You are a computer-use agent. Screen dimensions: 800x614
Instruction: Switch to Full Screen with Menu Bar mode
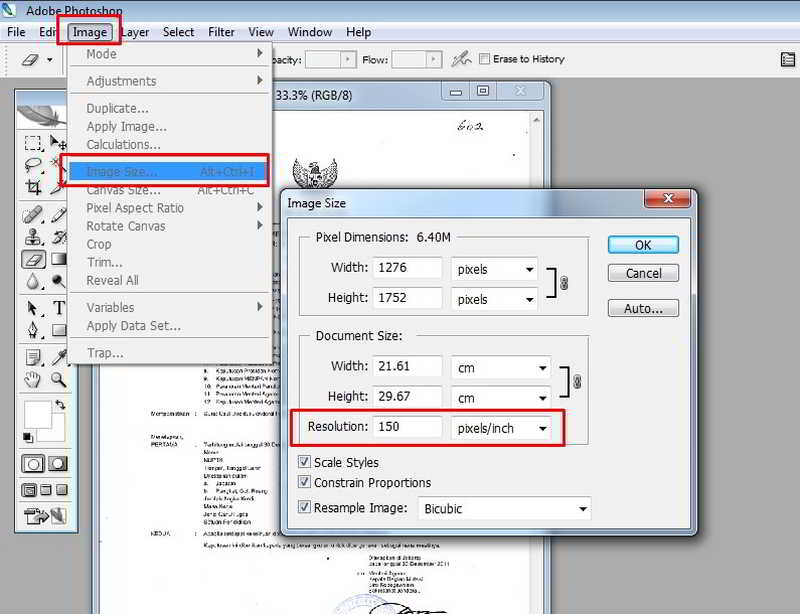click(46, 490)
